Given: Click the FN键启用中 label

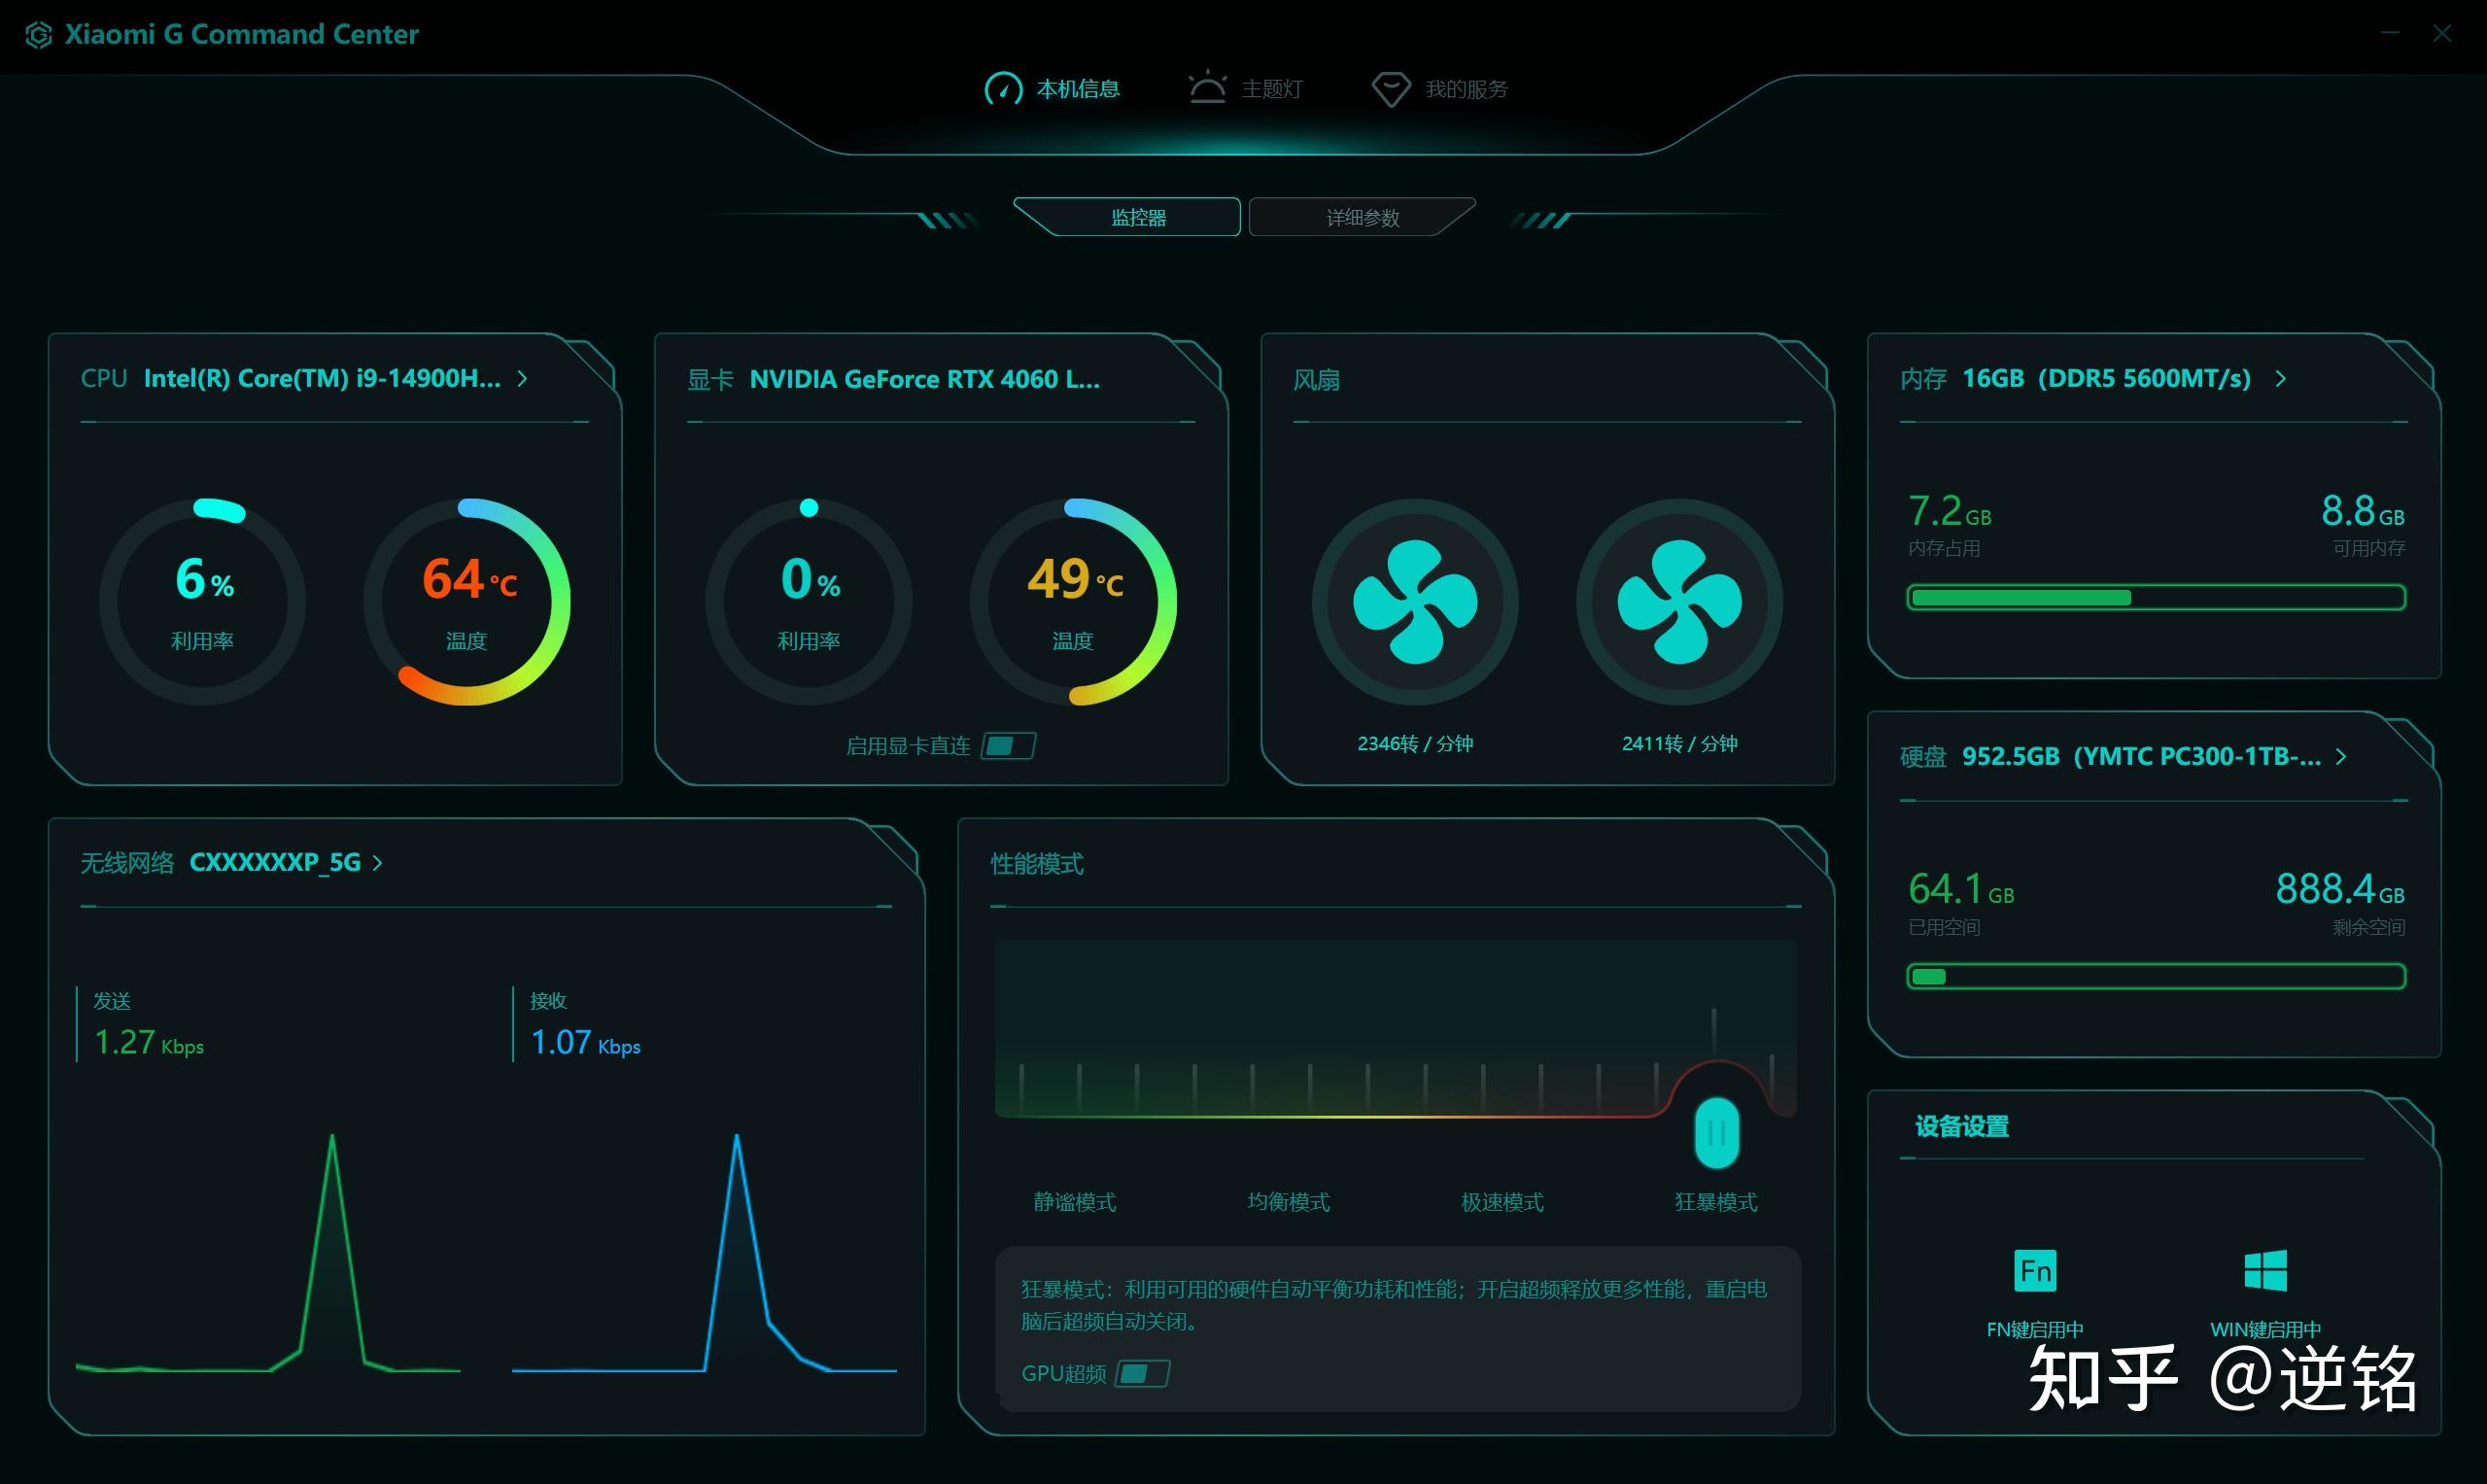Looking at the screenshot, I should tap(2035, 1329).
